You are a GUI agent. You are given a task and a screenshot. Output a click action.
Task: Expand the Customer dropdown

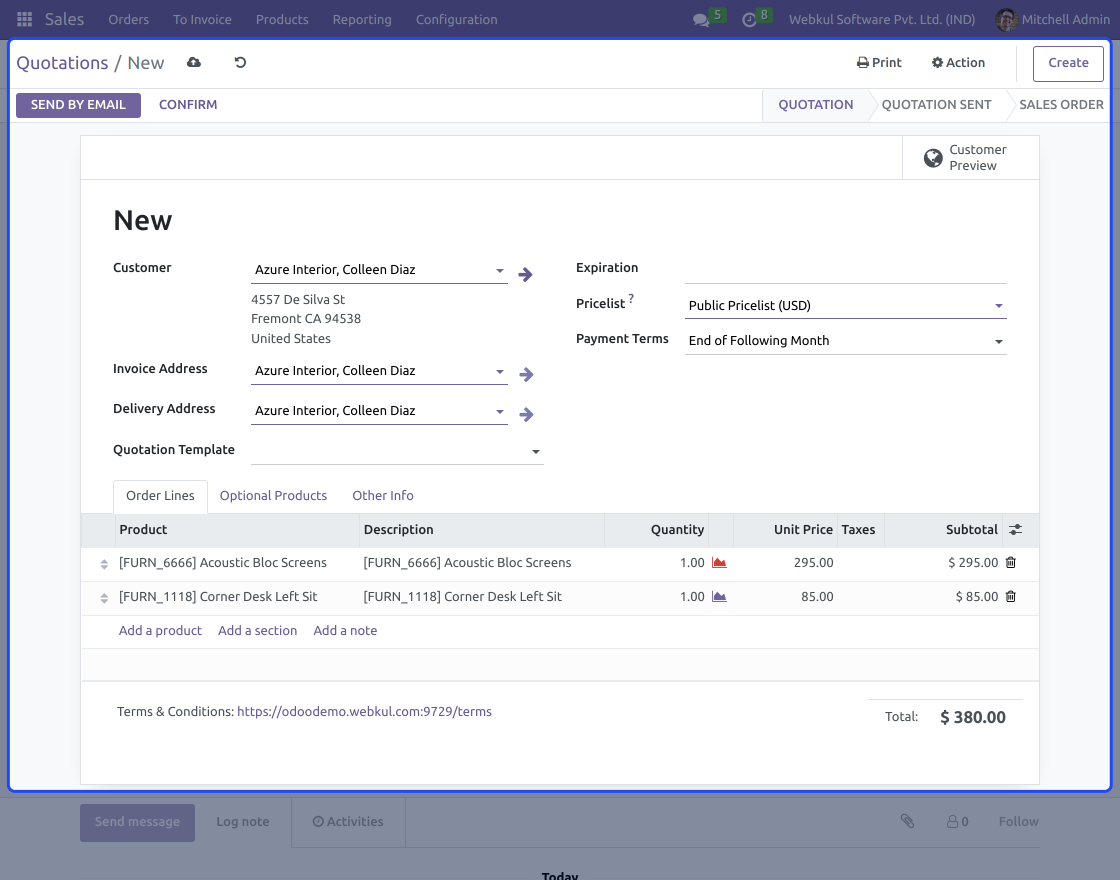click(500, 270)
